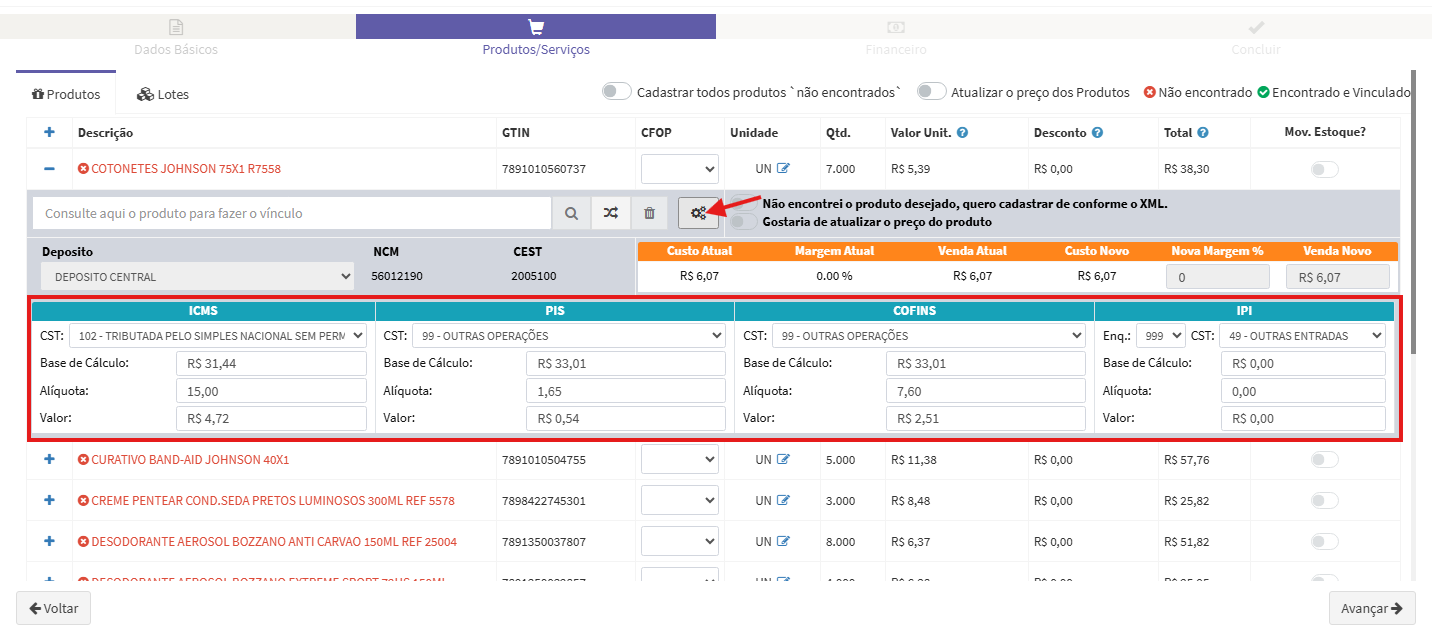Enable Atualizar o preço dos Produtos switch
The height and width of the screenshot is (642, 1432).
coord(932,92)
